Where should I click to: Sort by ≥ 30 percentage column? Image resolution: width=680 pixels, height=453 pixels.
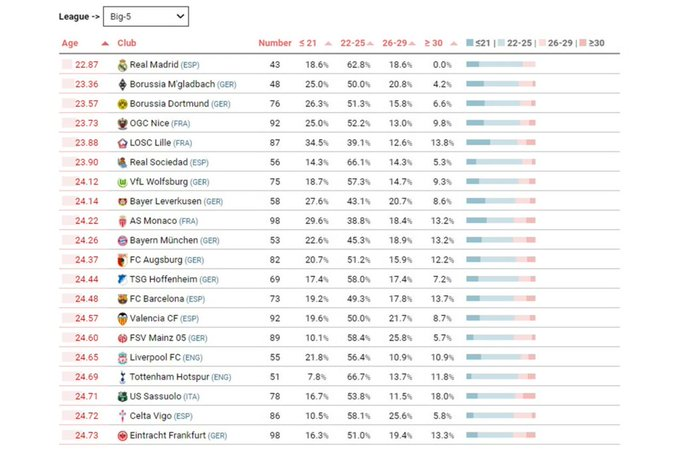click(433, 44)
